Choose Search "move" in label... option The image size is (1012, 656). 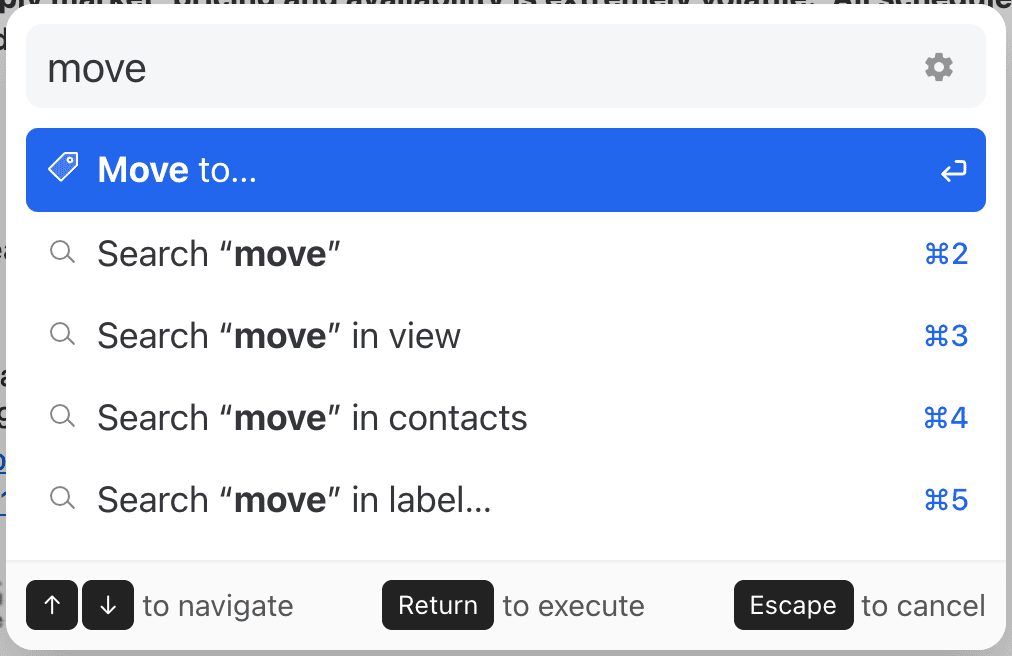pyautogui.click(x=506, y=499)
